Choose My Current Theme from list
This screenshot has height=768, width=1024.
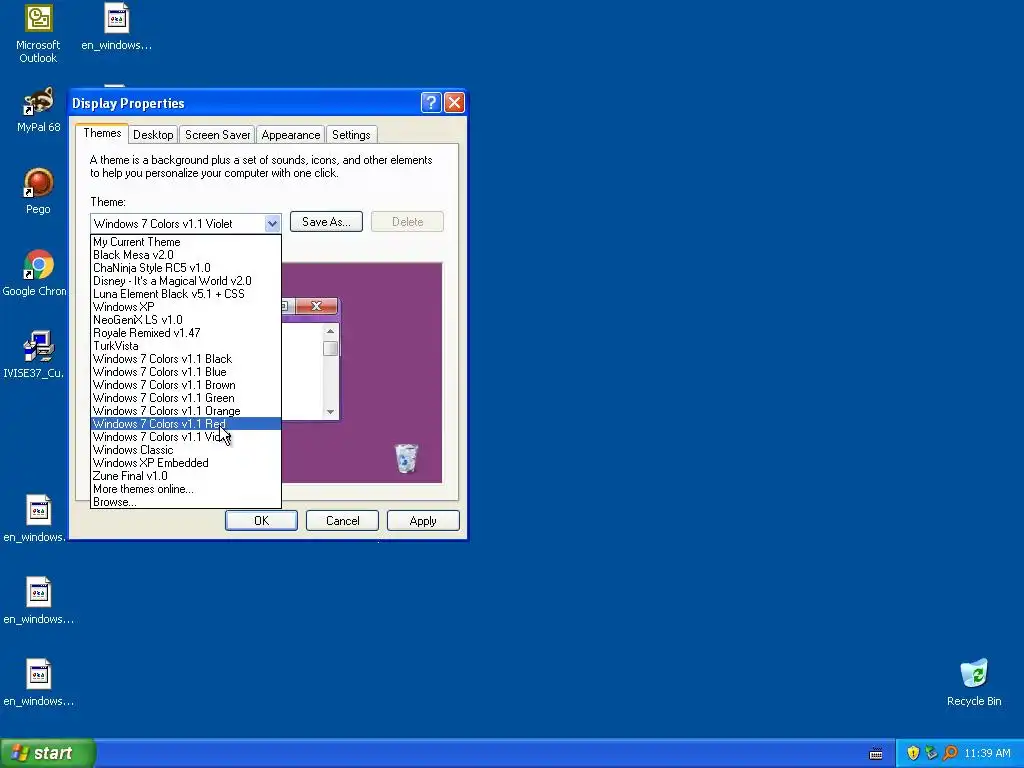pyautogui.click(x=185, y=242)
